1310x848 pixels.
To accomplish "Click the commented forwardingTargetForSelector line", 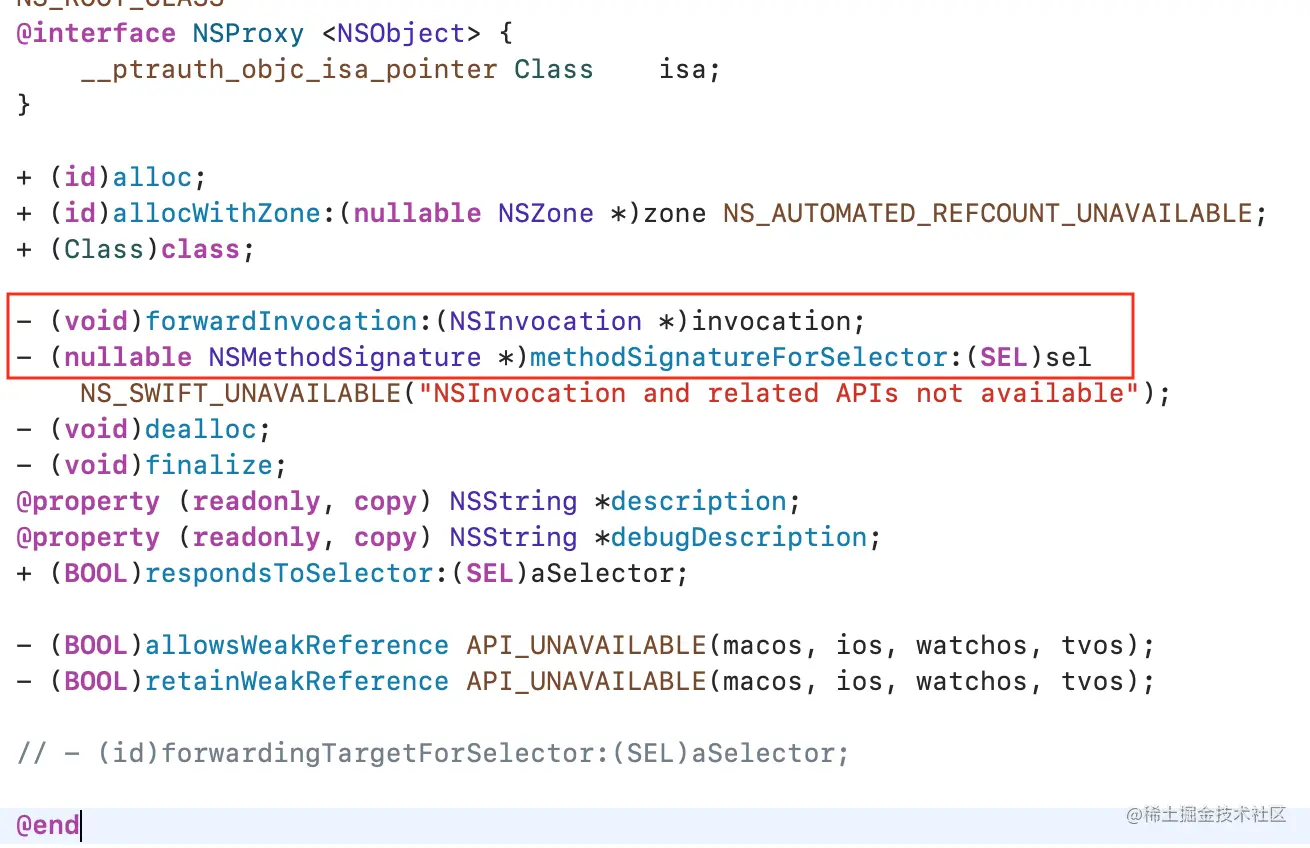I will pos(433,753).
